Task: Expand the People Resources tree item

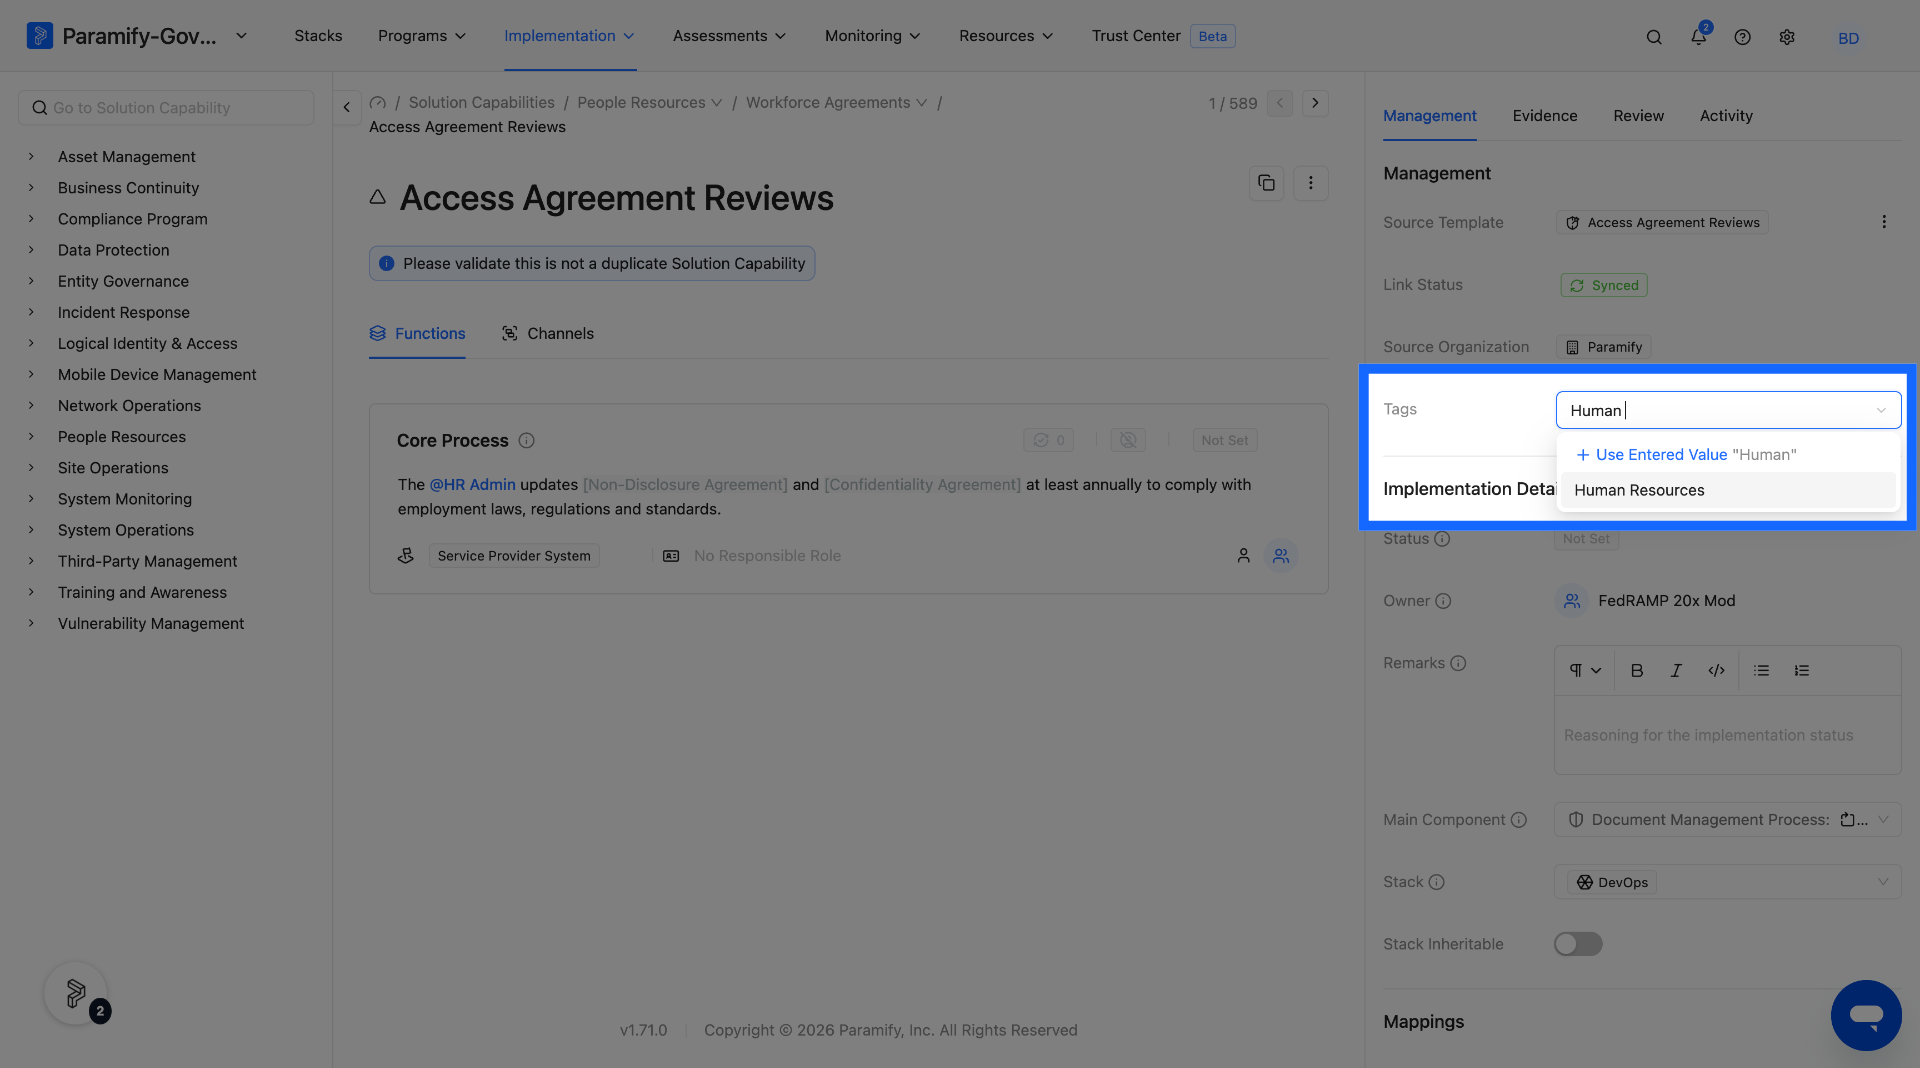Action: [x=31, y=437]
